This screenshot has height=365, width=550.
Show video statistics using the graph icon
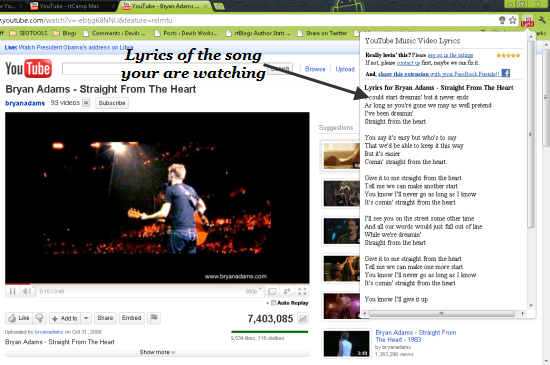pos(302,318)
